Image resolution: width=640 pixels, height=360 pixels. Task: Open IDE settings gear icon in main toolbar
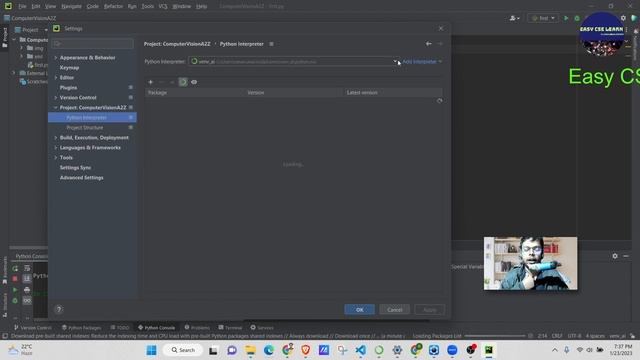click(623, 18)
